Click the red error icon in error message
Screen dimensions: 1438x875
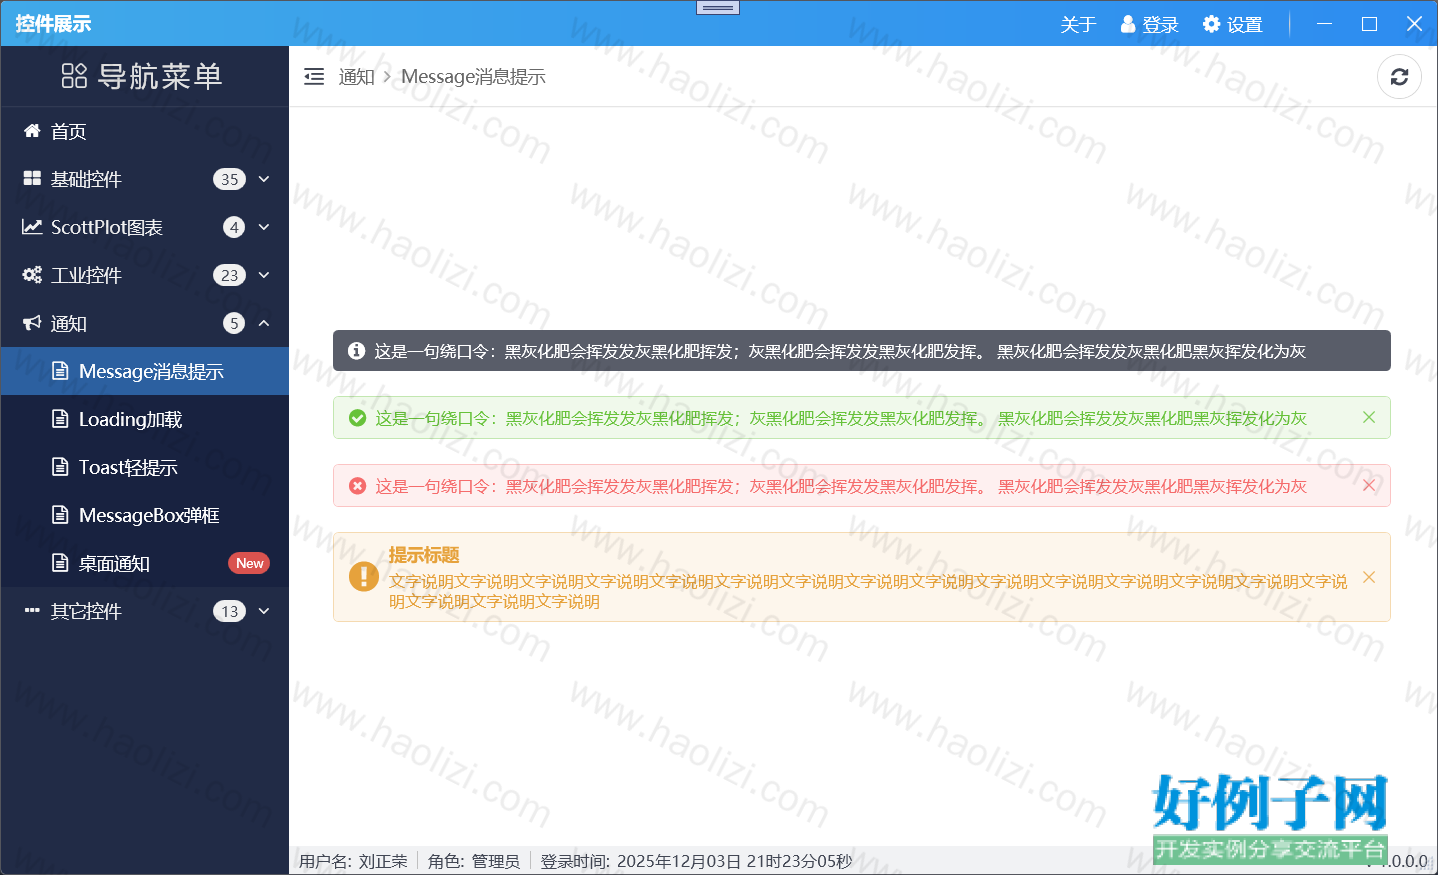point(357,486)
